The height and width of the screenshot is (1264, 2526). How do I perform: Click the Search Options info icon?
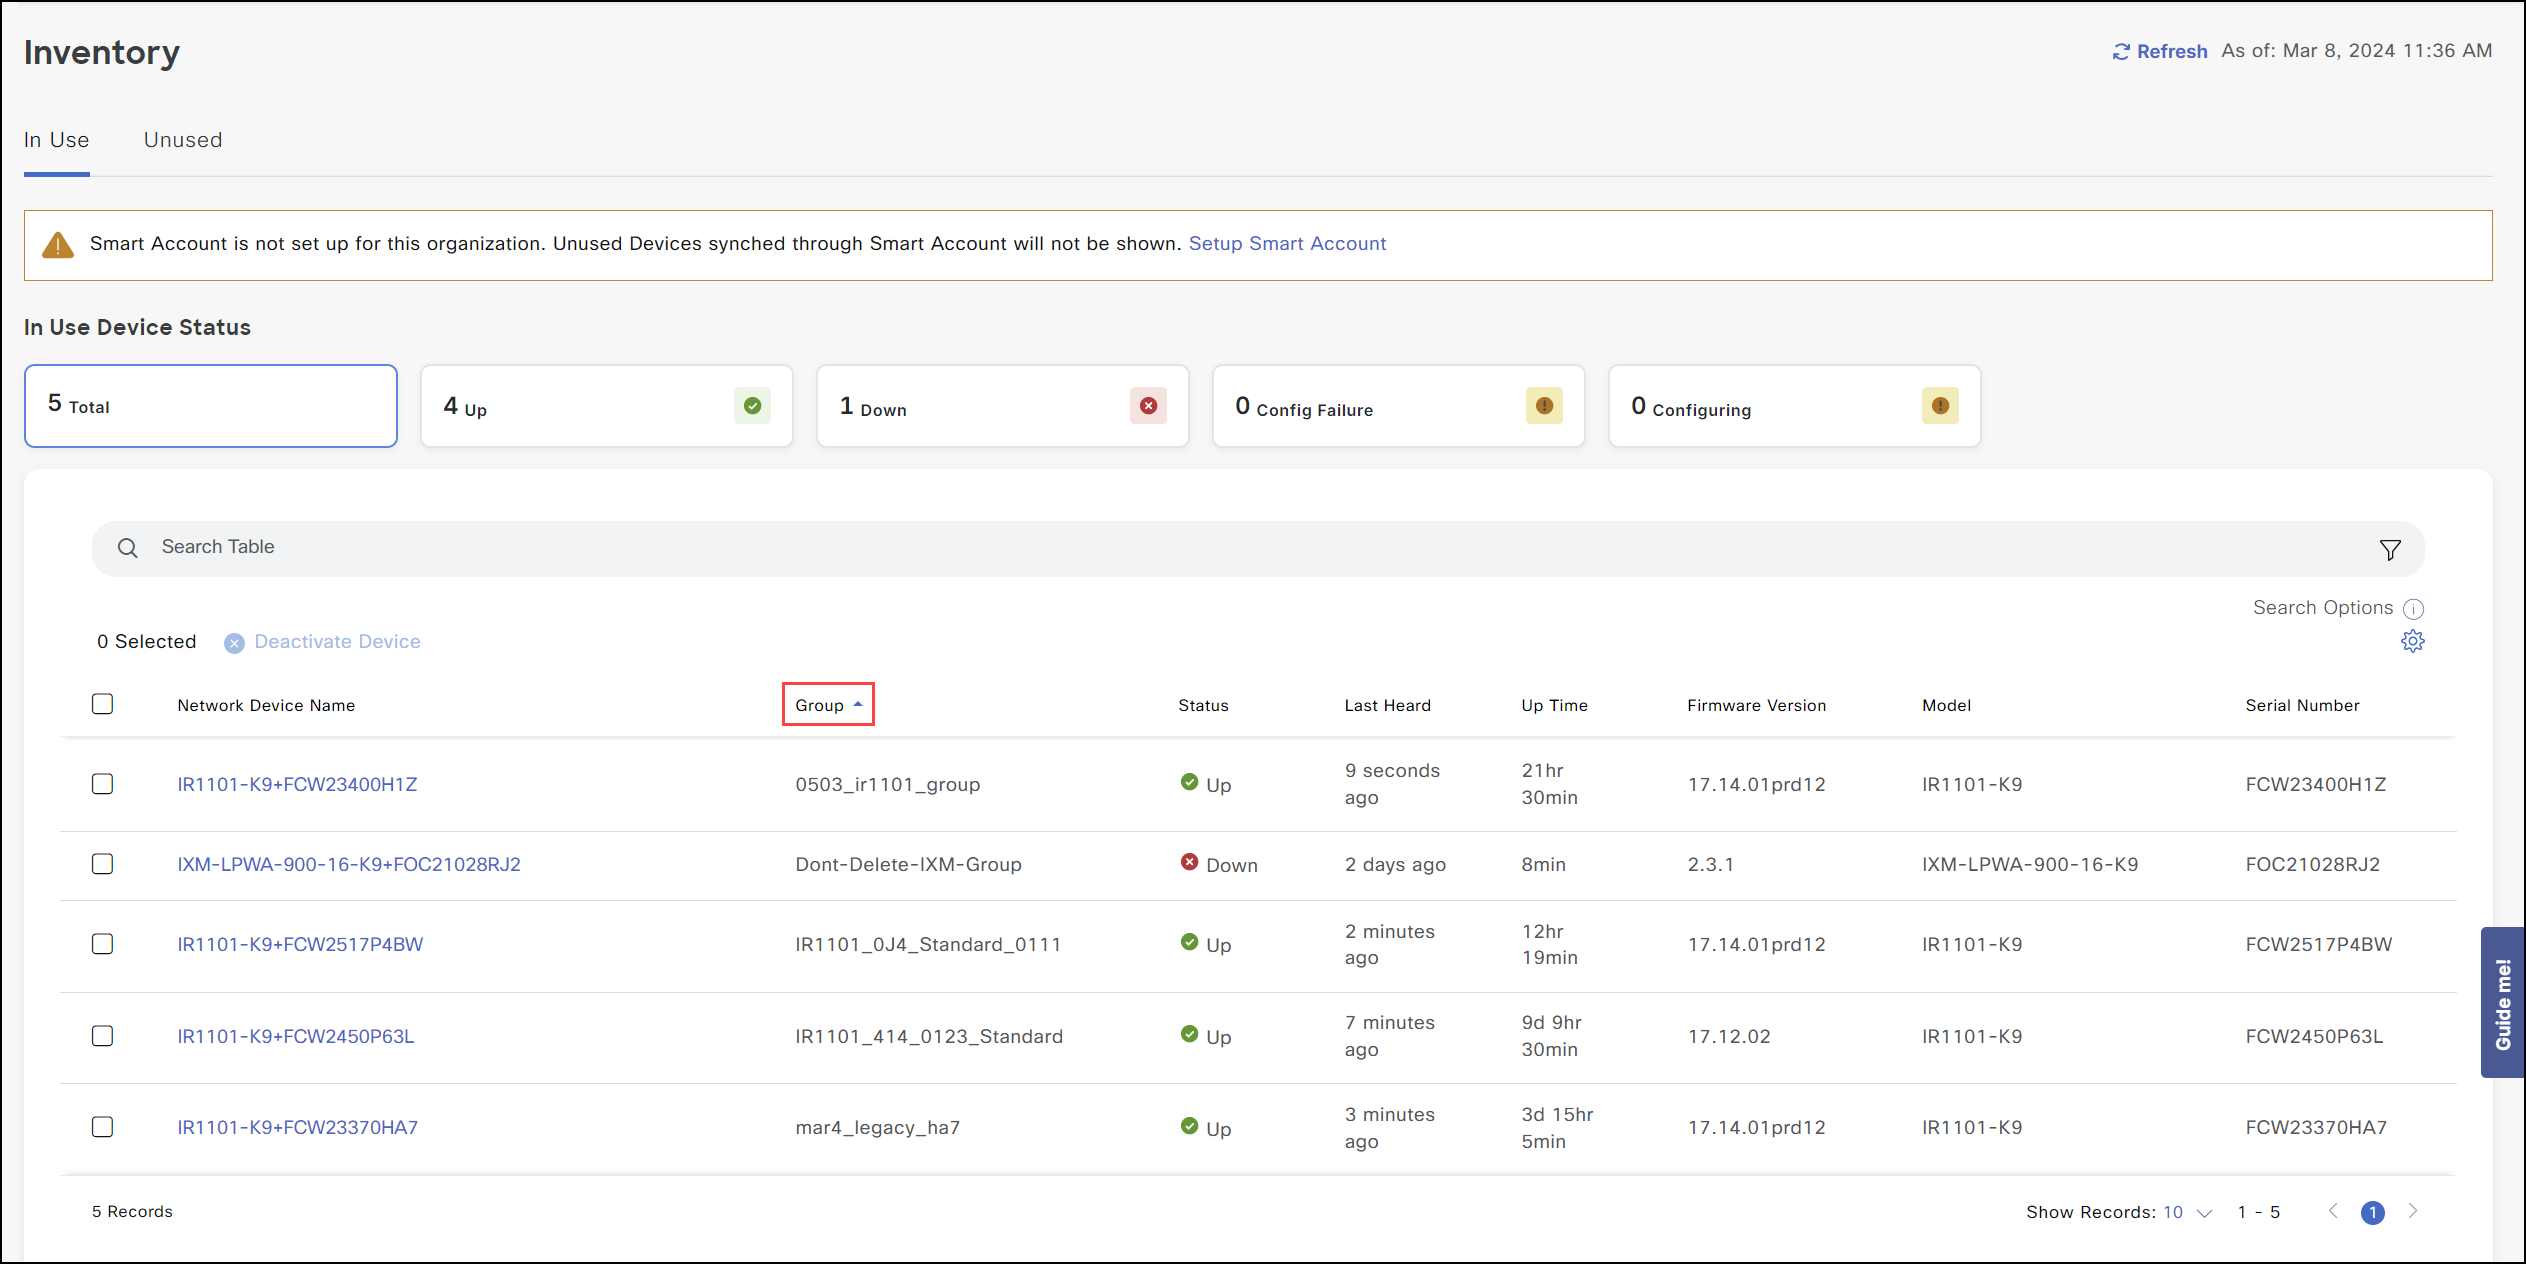point(2413,609)
